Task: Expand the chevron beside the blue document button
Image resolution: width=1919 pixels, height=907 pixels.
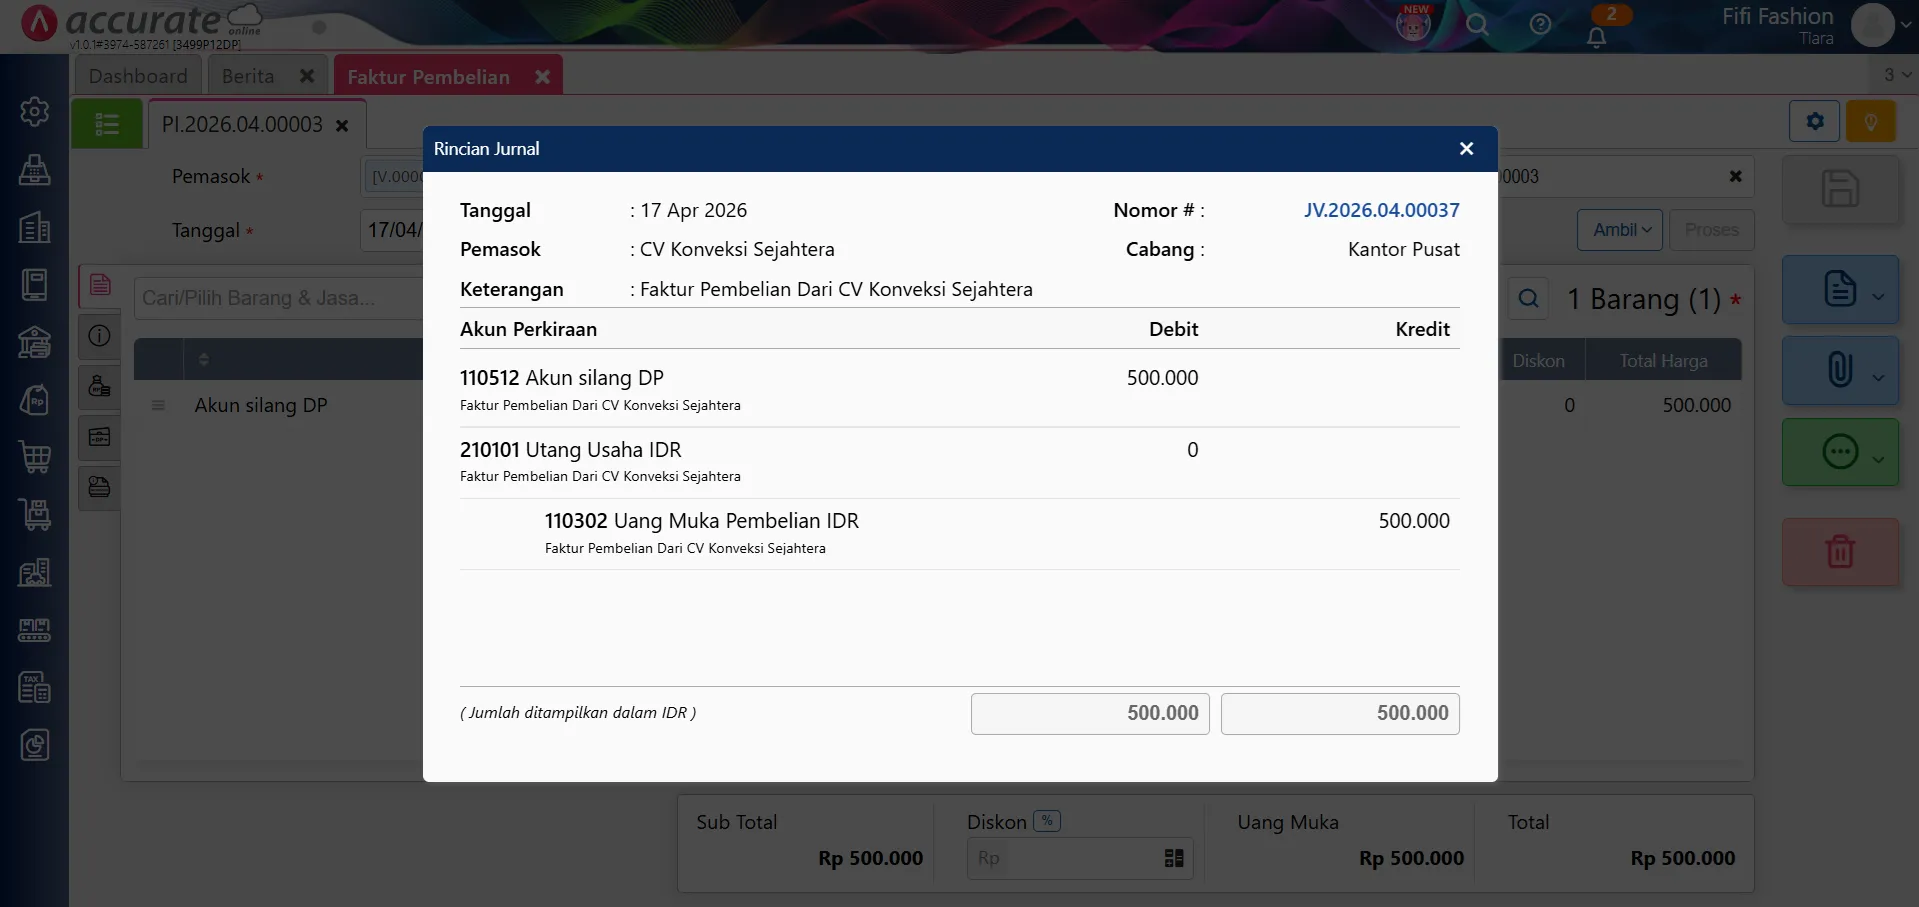Action: (1878, 297)
